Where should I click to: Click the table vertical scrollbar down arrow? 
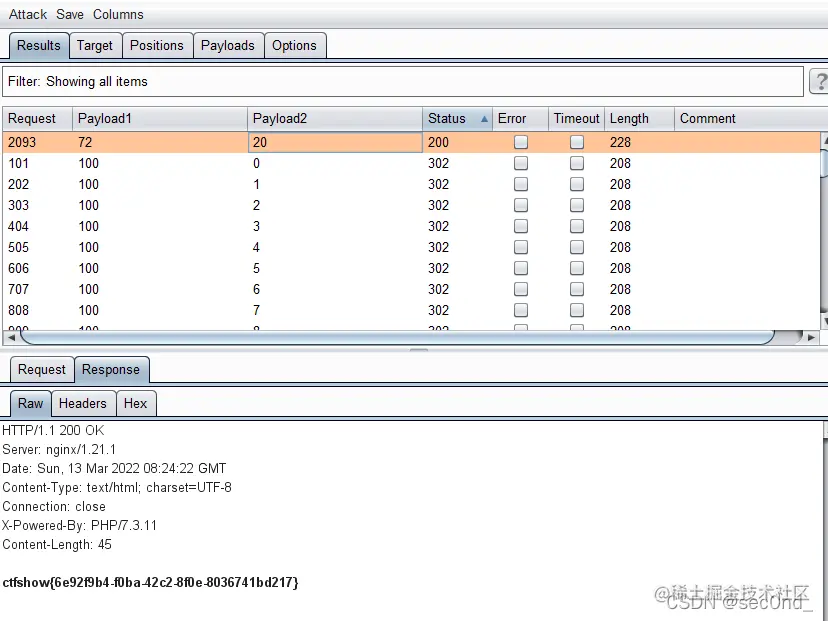pyautogui.click(x=824, y=320)
